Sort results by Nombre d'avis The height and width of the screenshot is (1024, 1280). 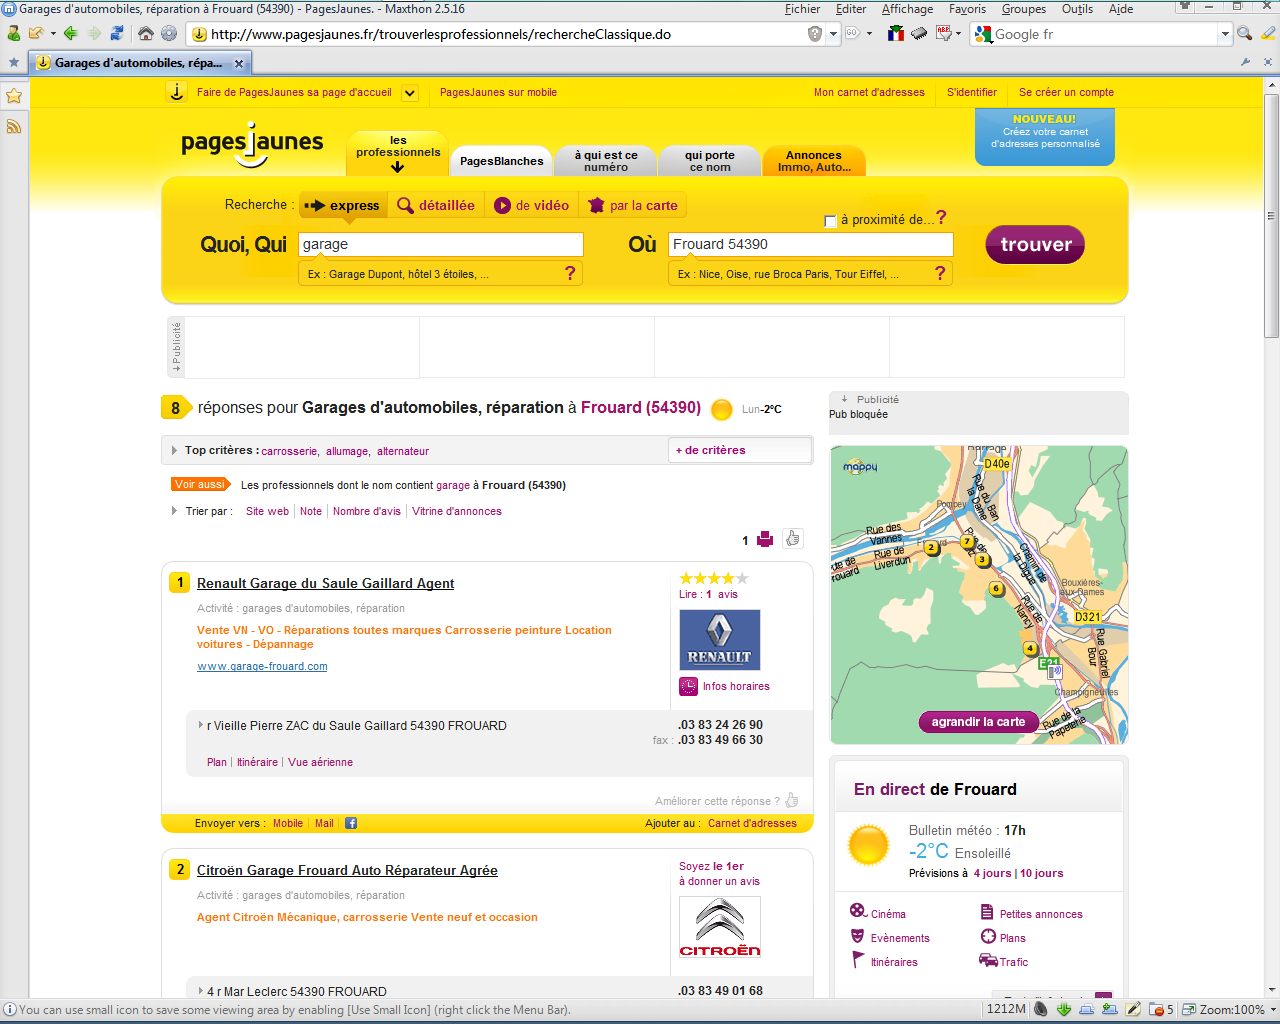(x=367, y=511)
